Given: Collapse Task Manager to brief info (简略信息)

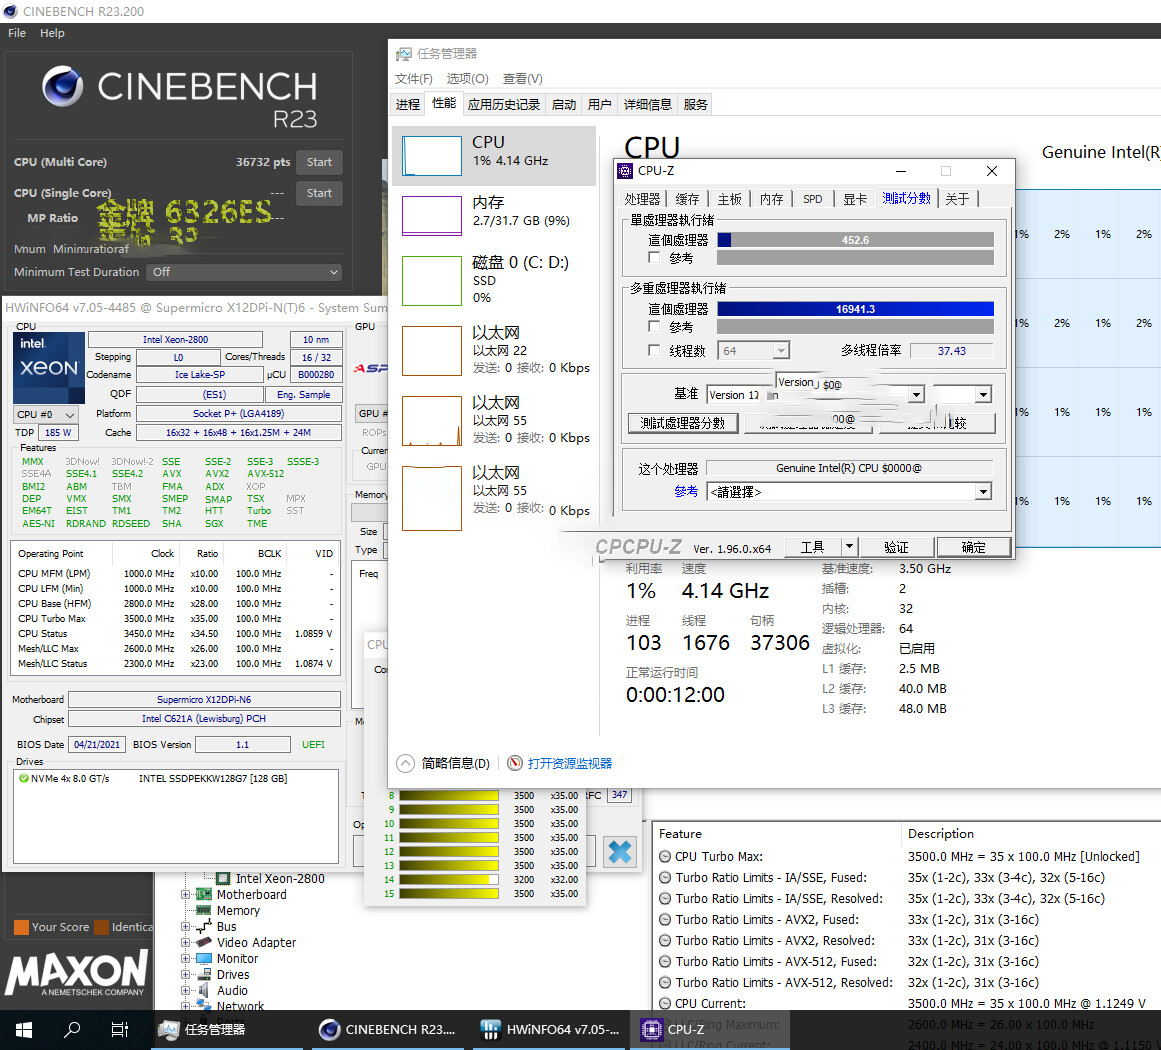Looking at the screenshot, I should coord(444,763).
